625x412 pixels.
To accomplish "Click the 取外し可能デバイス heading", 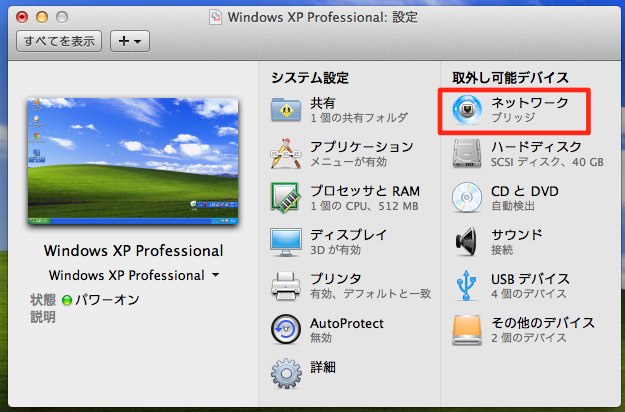I will 510,77.
